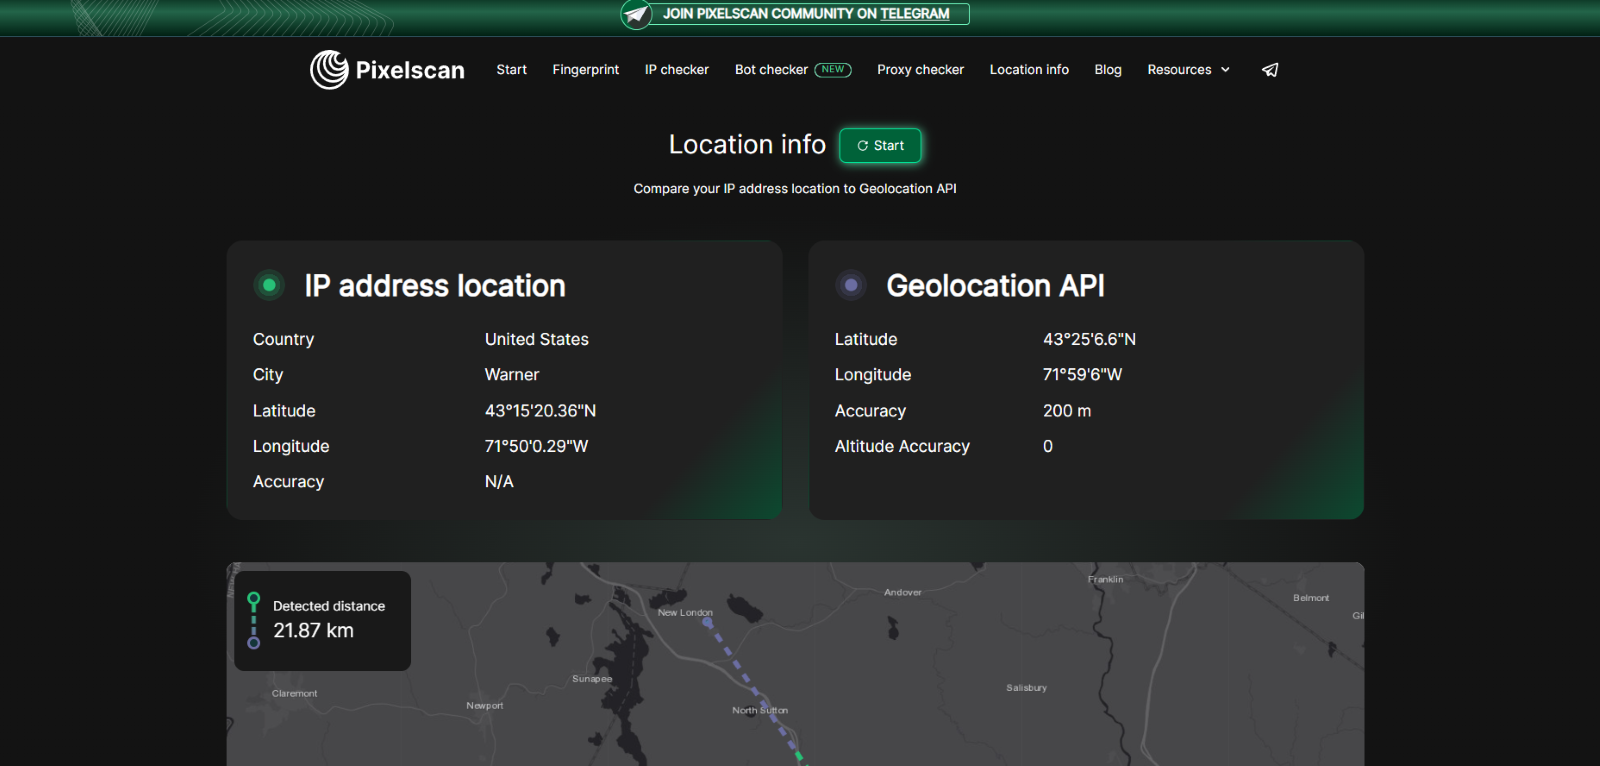Navigate to Proxy checker
The height and width of the screenshot is (766, 1600).
pyautogui.click(x=920, y=70)
